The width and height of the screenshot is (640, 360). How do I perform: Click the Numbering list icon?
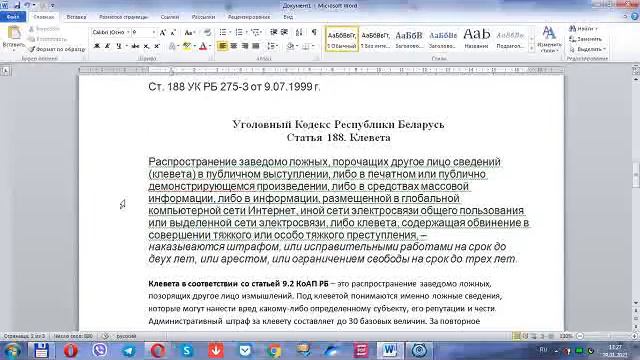(239, 32)
